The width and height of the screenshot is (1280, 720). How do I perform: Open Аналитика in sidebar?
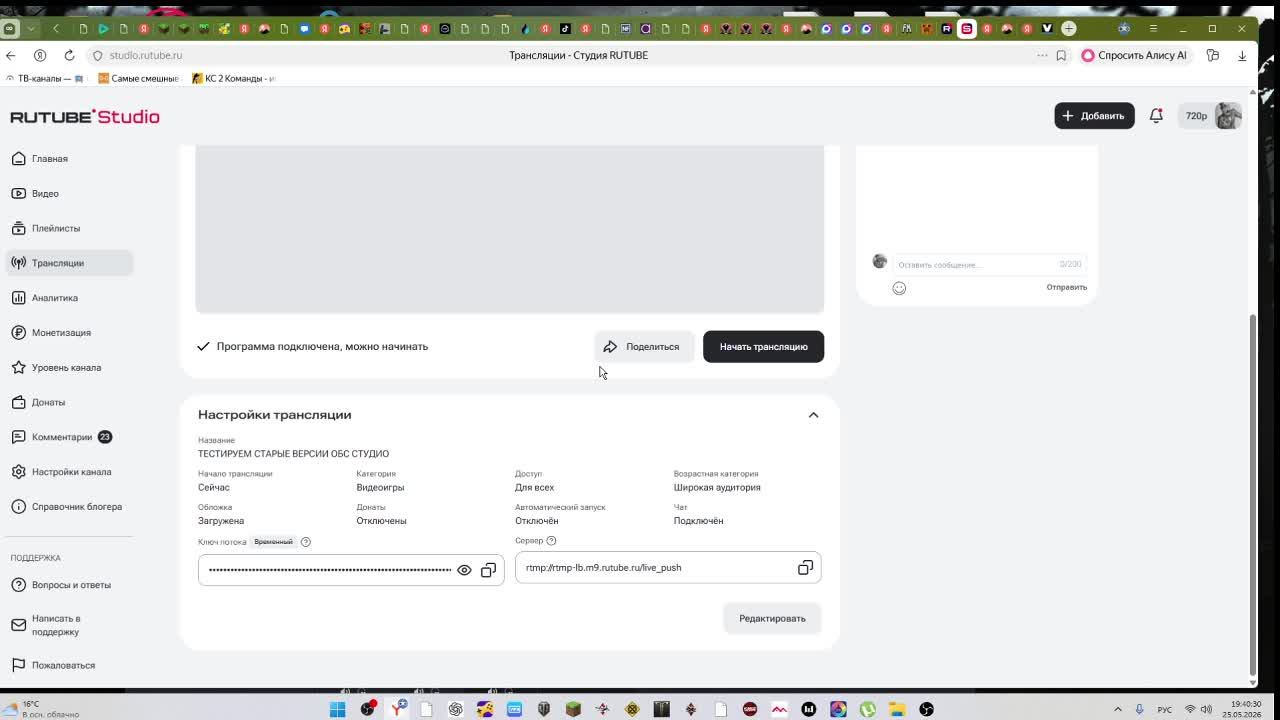tap(69, 298)
